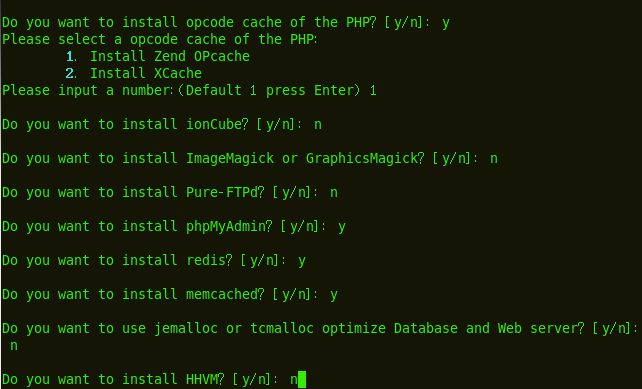Click the 'Install Zend OPcache' option text
642x389 pixels.
click(170, 56)
